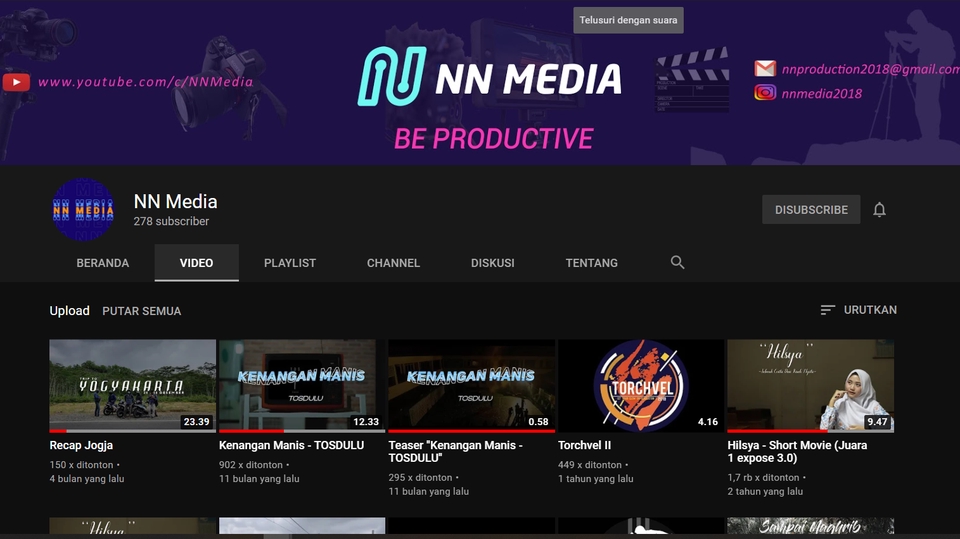Open the Teaser Kenangan Manis 0.58 thumbnail
Viewport: 960px width, 539px height.
pos(471,386)
